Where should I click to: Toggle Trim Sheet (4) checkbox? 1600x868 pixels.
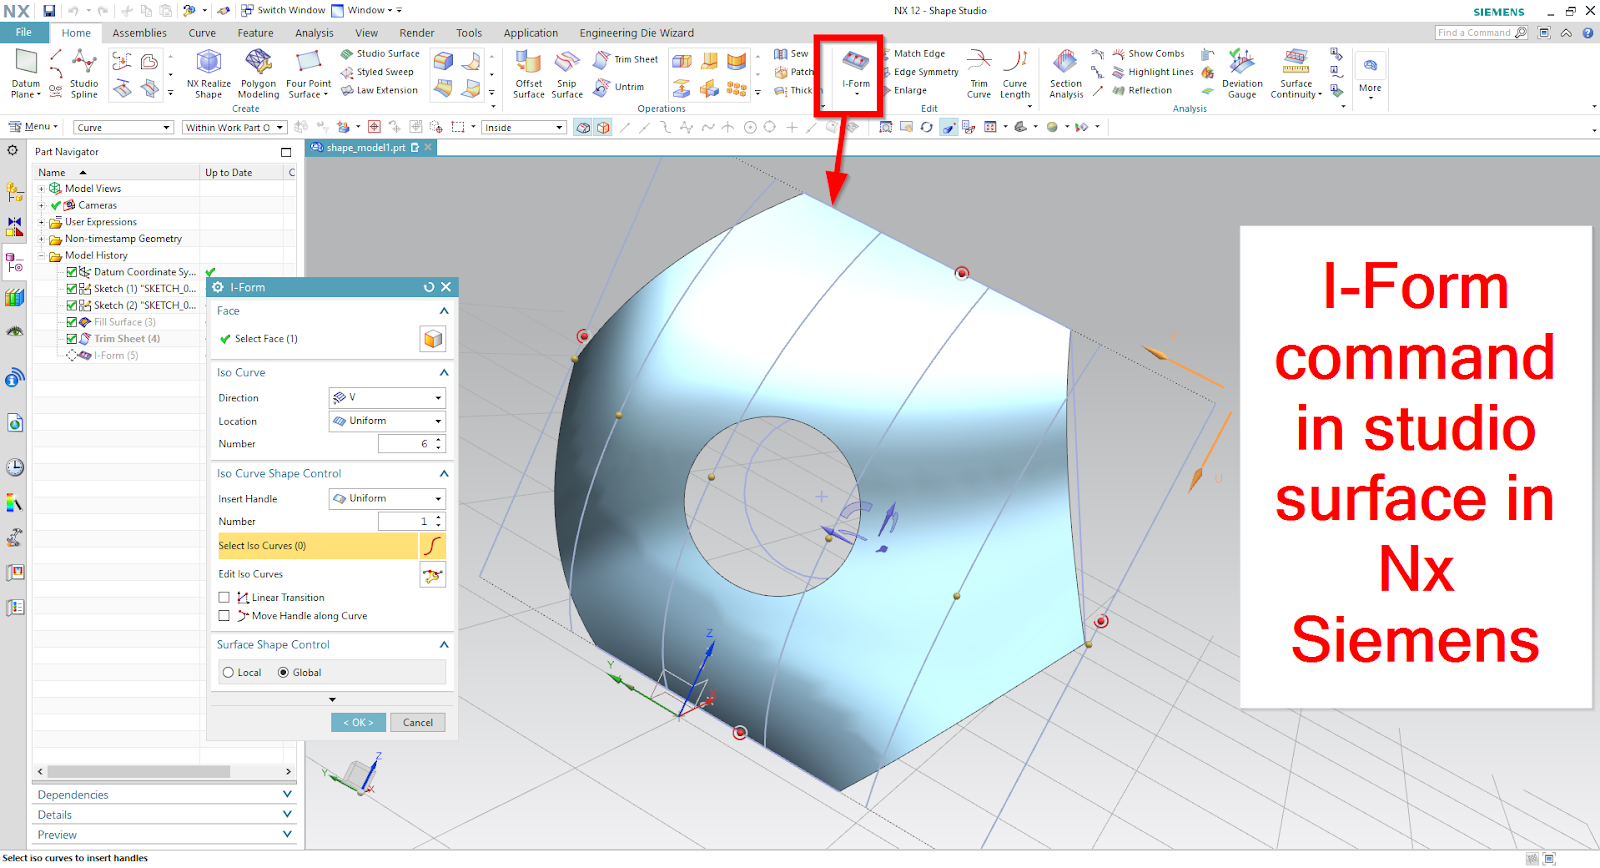[x=72, y=339]
